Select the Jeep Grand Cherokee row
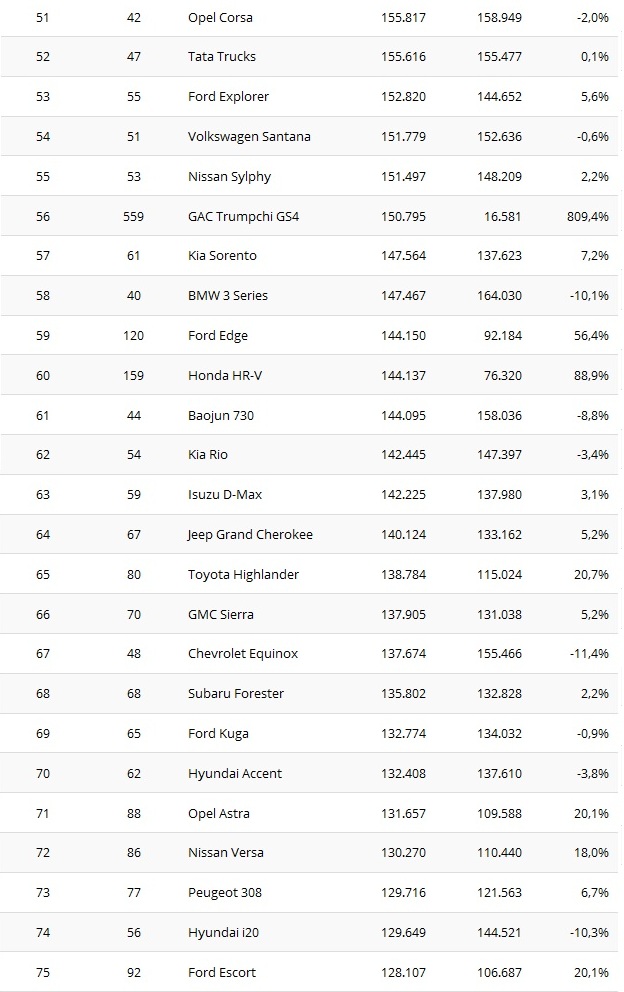The image size is (624, 992). coord(250,534)
